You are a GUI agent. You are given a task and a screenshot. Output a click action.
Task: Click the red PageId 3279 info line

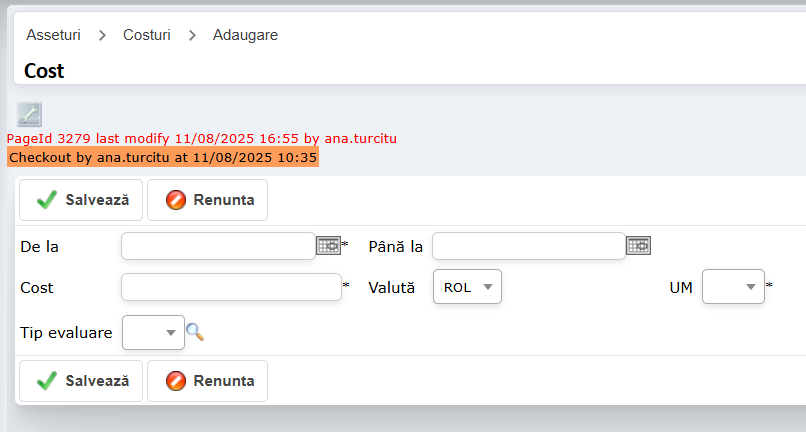tap(202, 138)
